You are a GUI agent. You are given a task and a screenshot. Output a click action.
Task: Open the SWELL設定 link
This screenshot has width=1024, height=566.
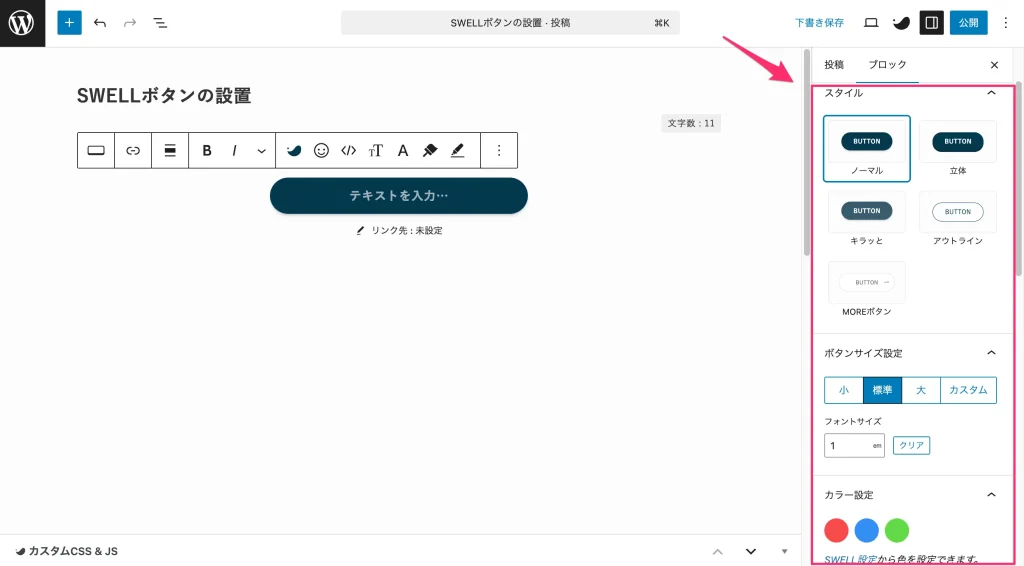(x=850, y=559)
